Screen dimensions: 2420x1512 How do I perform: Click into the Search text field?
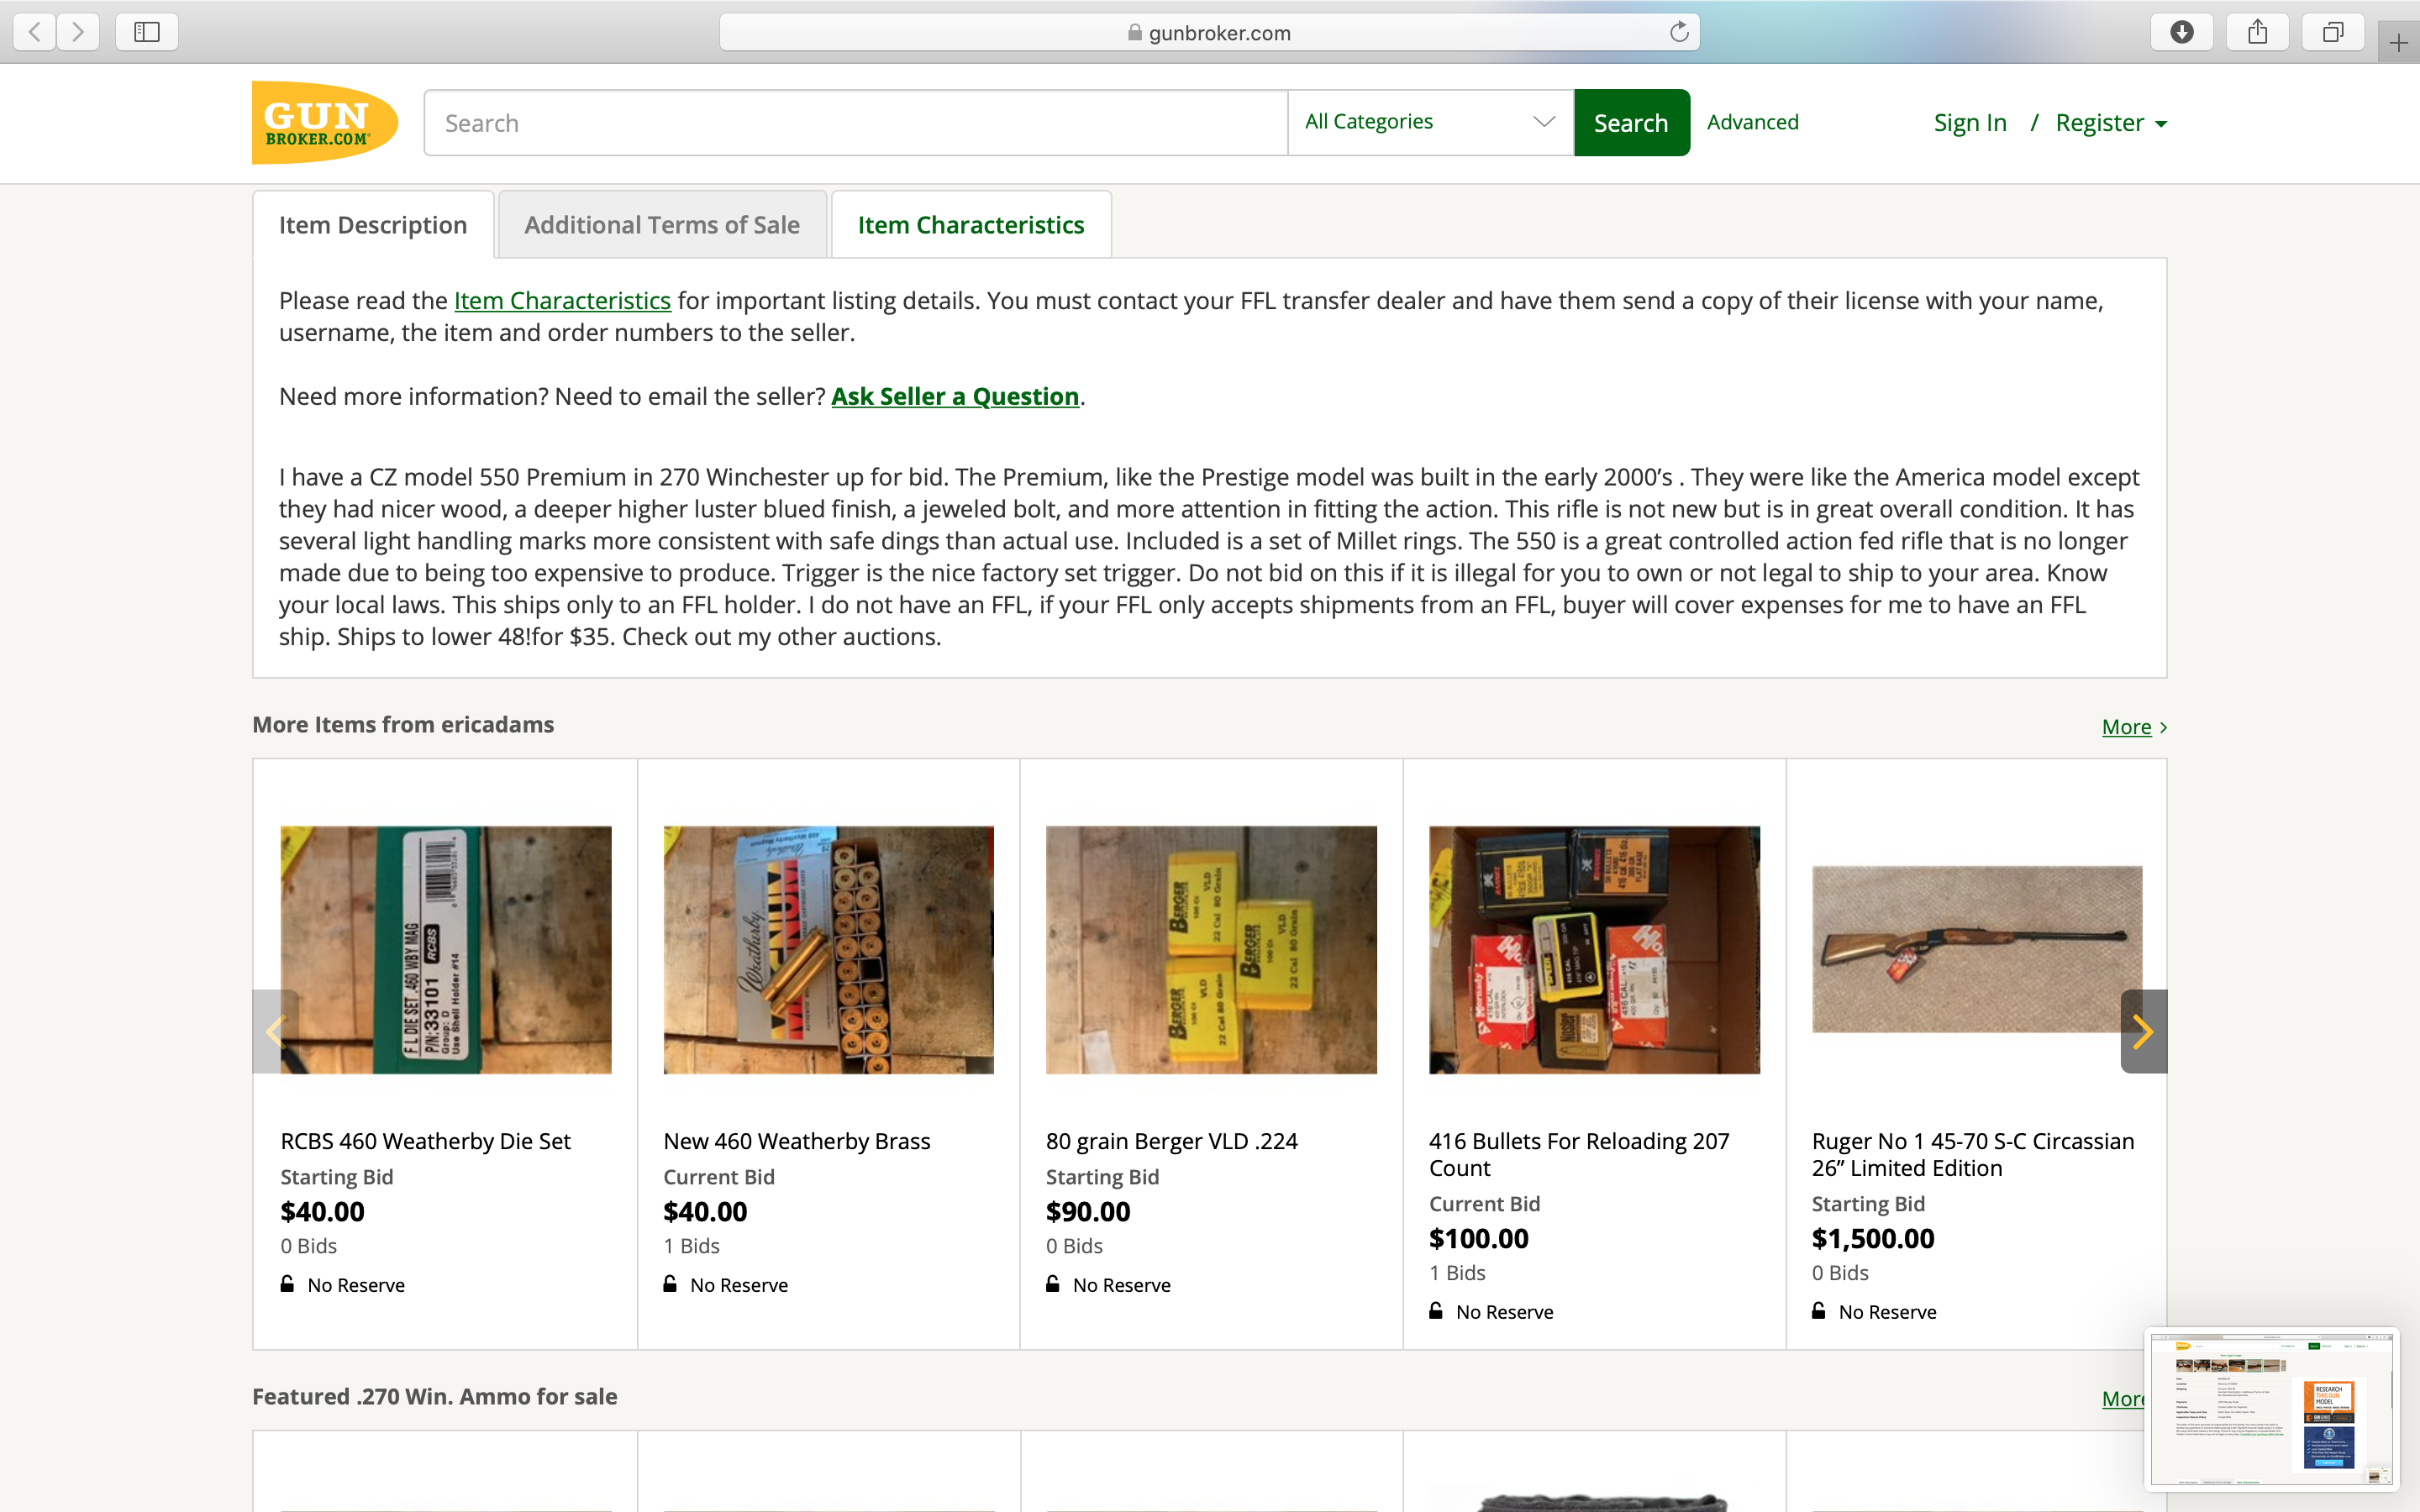tap(856, 123)
